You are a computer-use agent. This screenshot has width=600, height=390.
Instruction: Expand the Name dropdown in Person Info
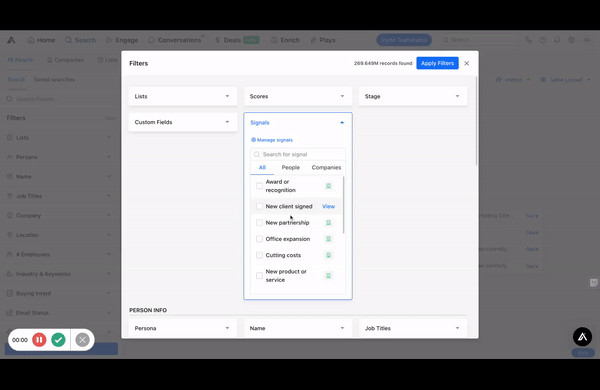click(x=298, y=328)
